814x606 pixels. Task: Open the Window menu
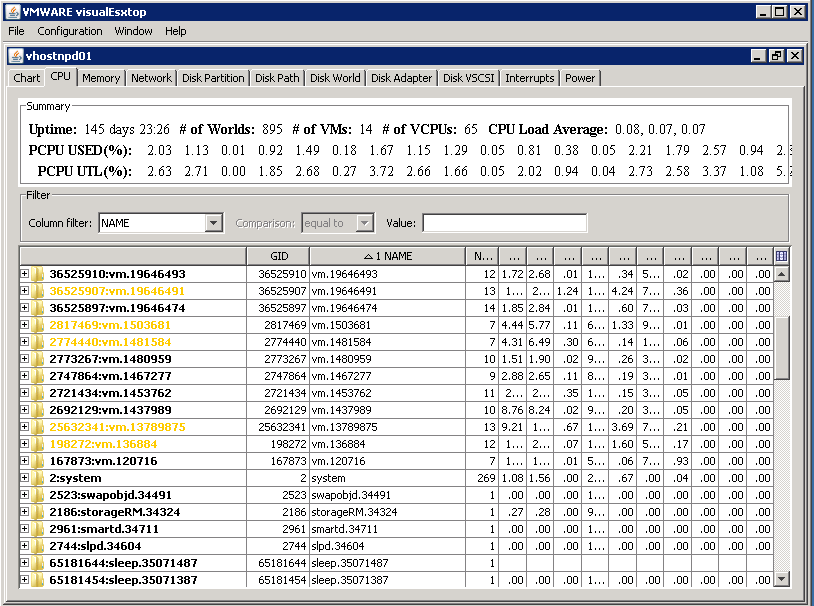click(133, 31)
